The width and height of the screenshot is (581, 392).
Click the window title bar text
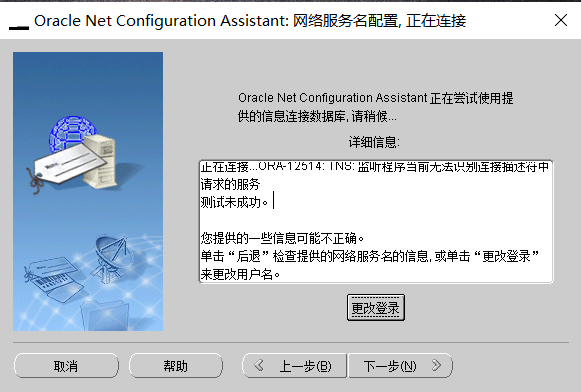pos(250,21)
